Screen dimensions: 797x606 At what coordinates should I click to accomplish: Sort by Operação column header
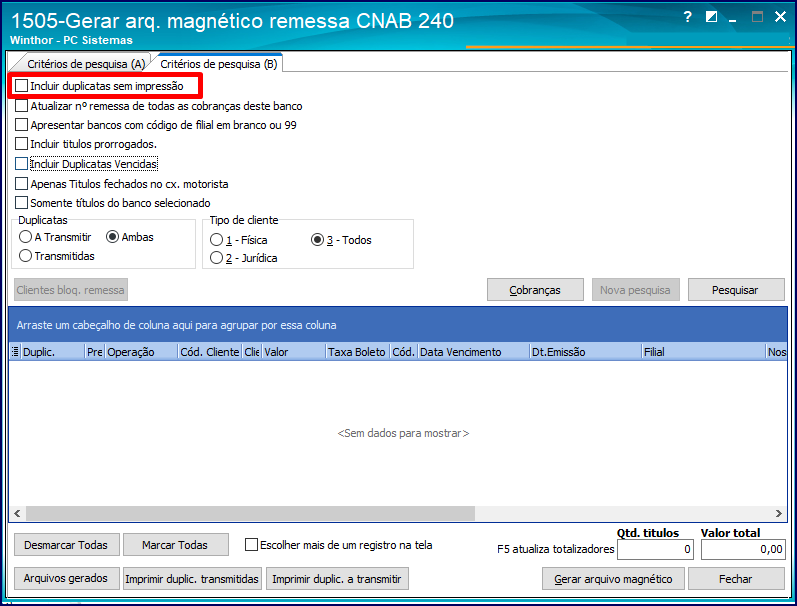click(141, 352)
